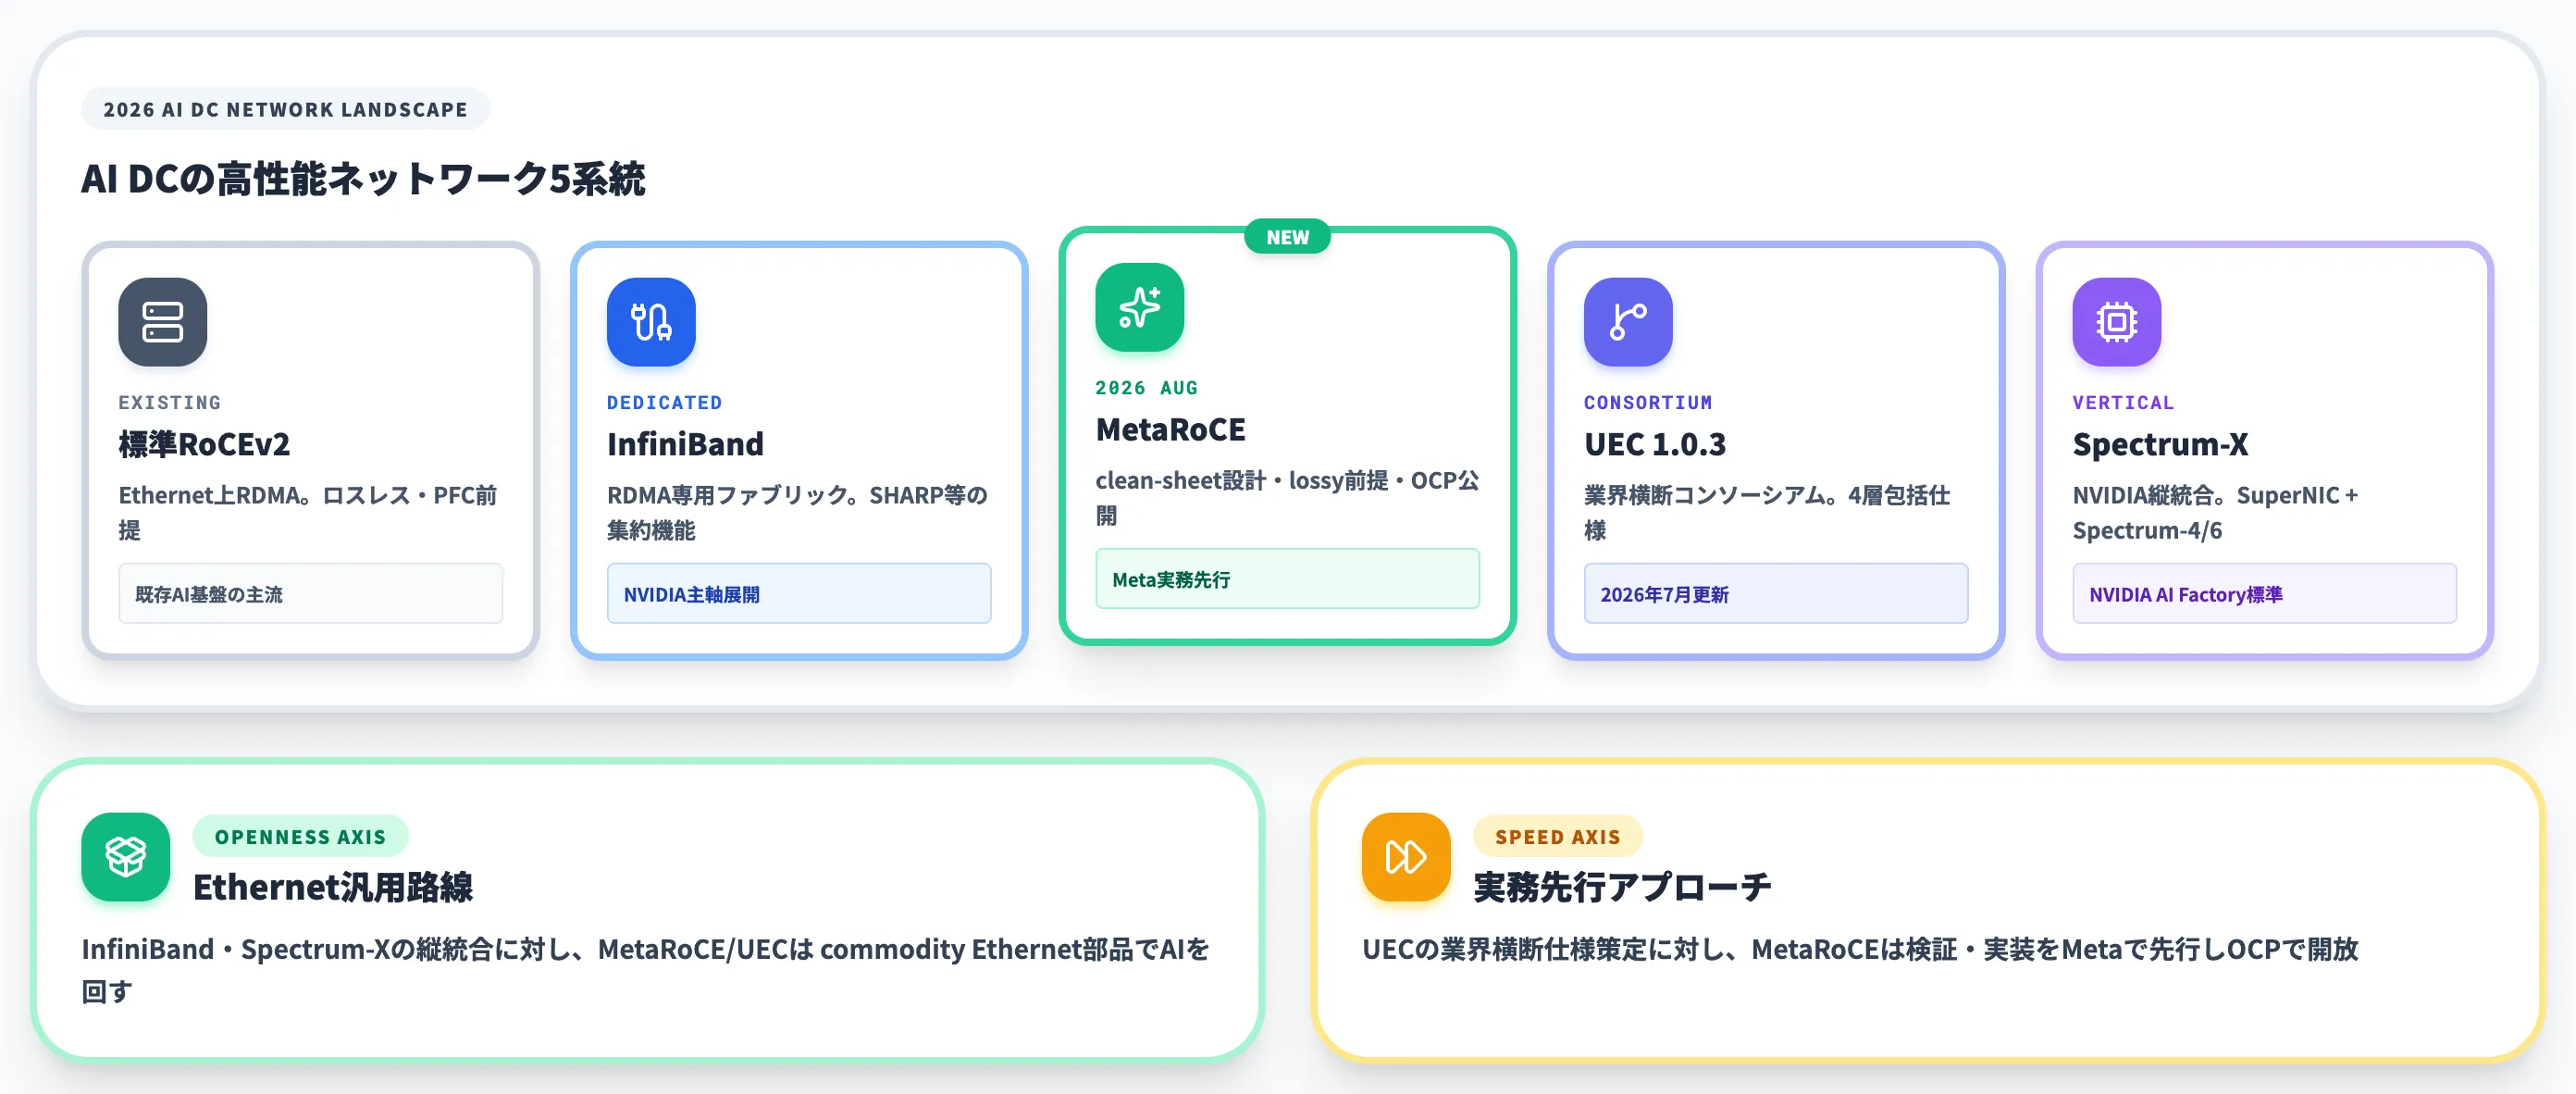The image size is (2576, 1094).
Task: Click the description starting 業界横断コンソーシアム
Action: coord(1767,512)
